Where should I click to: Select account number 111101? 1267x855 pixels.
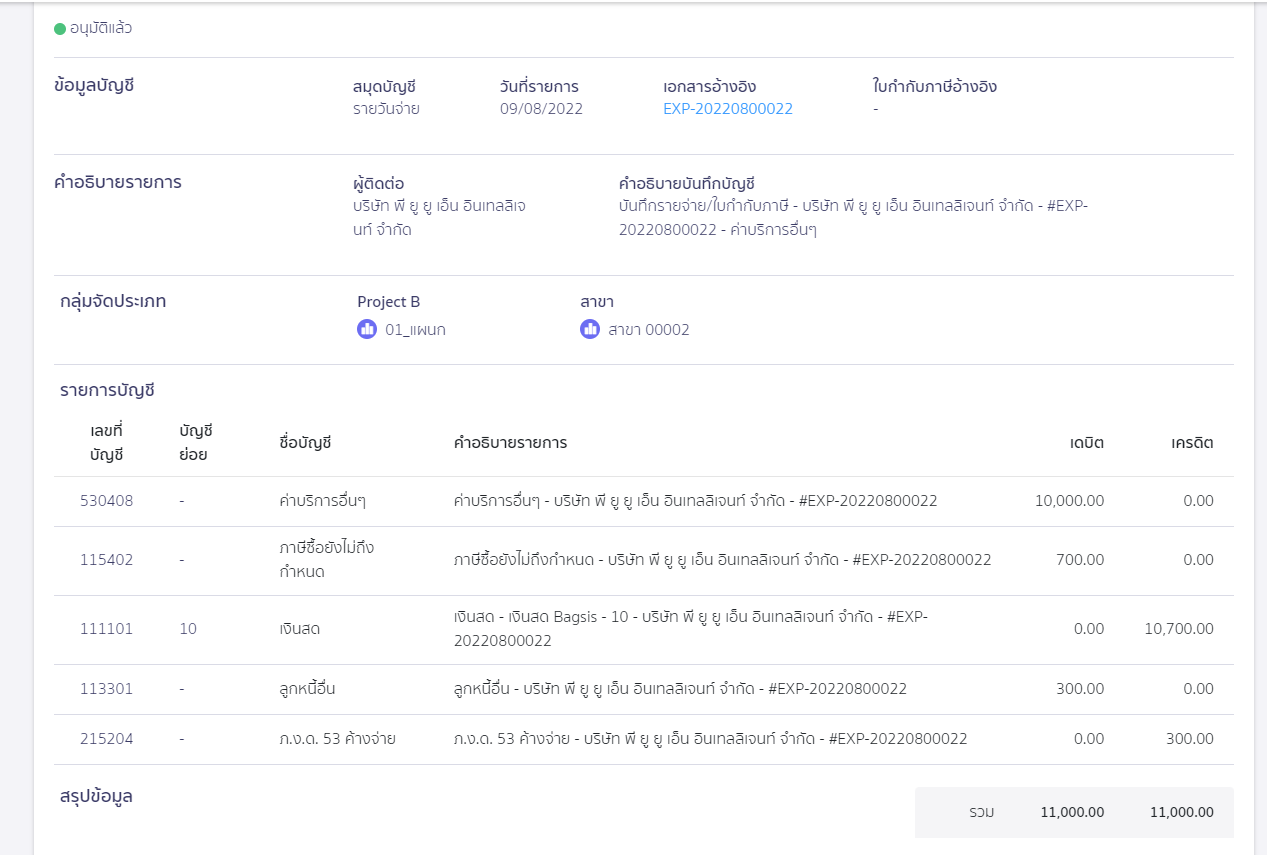pos(106,629)
